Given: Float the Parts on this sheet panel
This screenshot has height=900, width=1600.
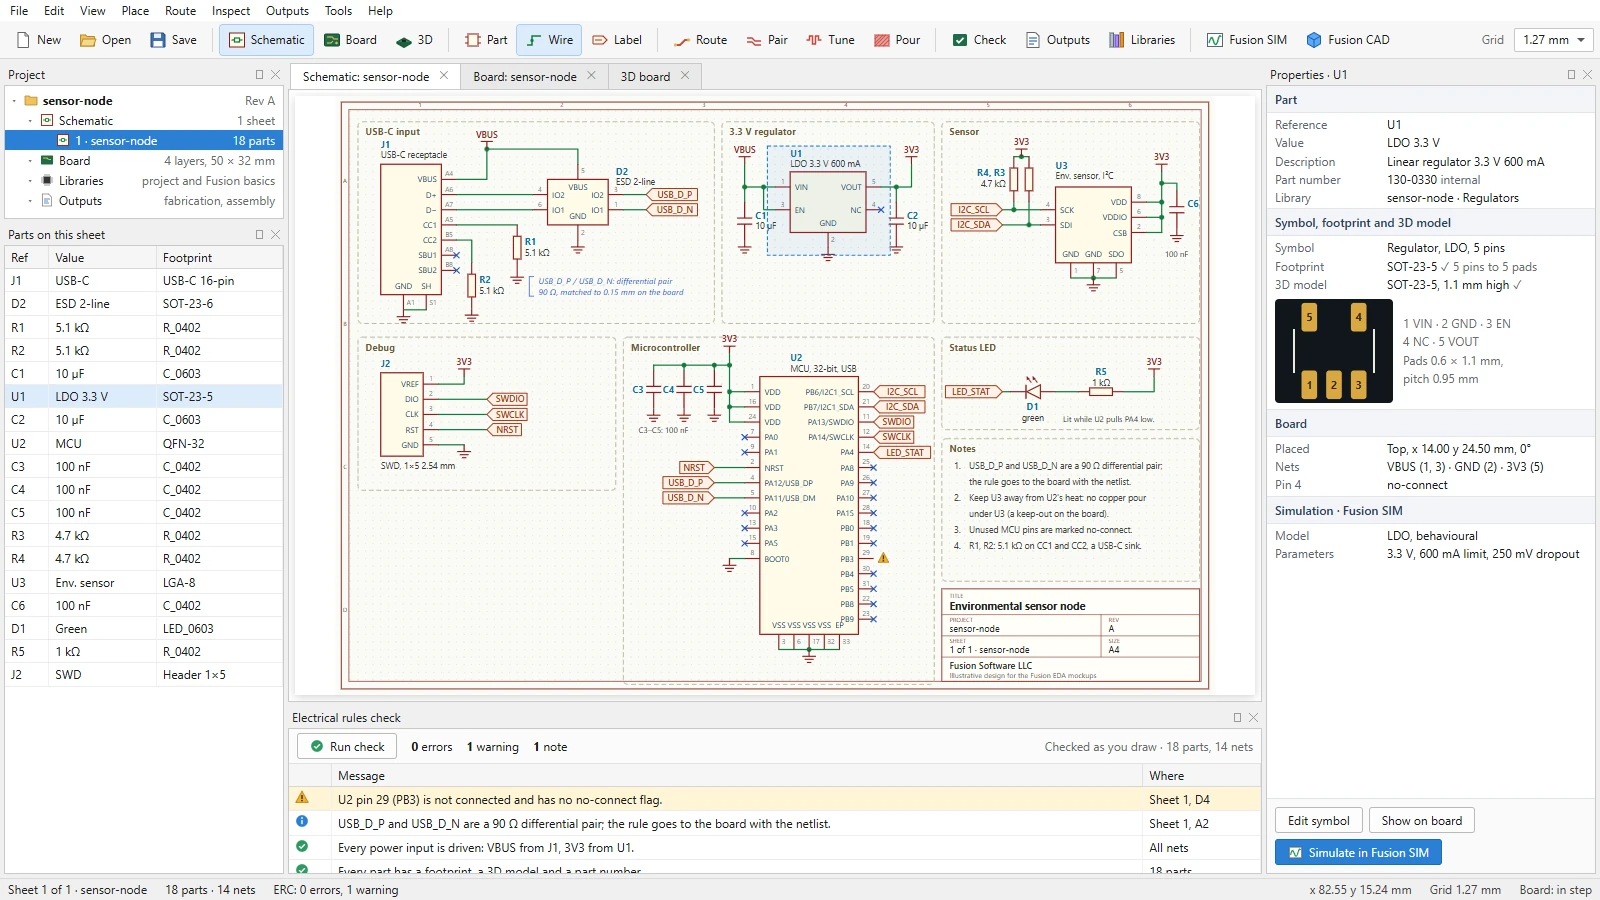Looking at the screenshot, I should click(x=259, y=235).
